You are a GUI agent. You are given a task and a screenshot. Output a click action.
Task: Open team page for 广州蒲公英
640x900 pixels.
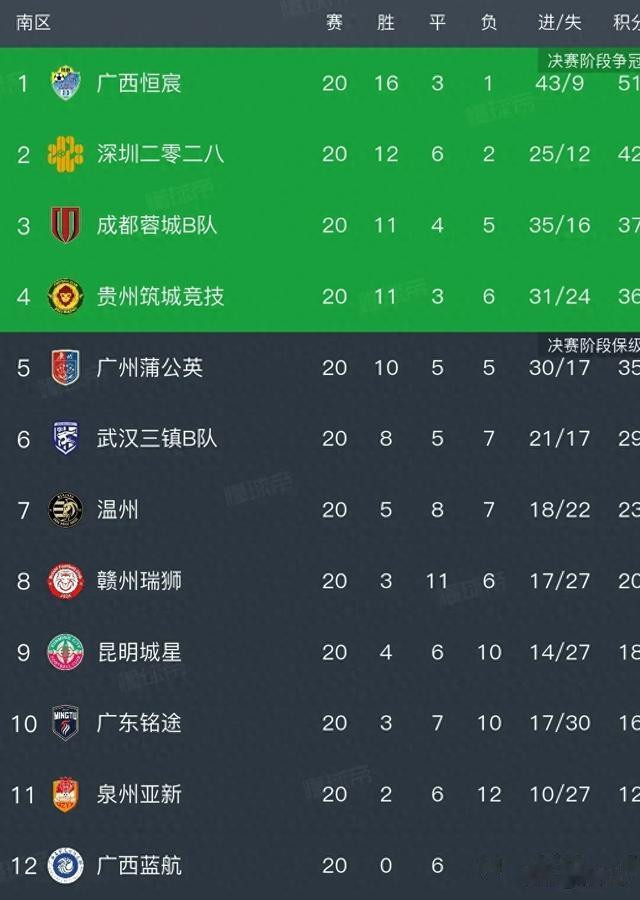click(150, 367)
